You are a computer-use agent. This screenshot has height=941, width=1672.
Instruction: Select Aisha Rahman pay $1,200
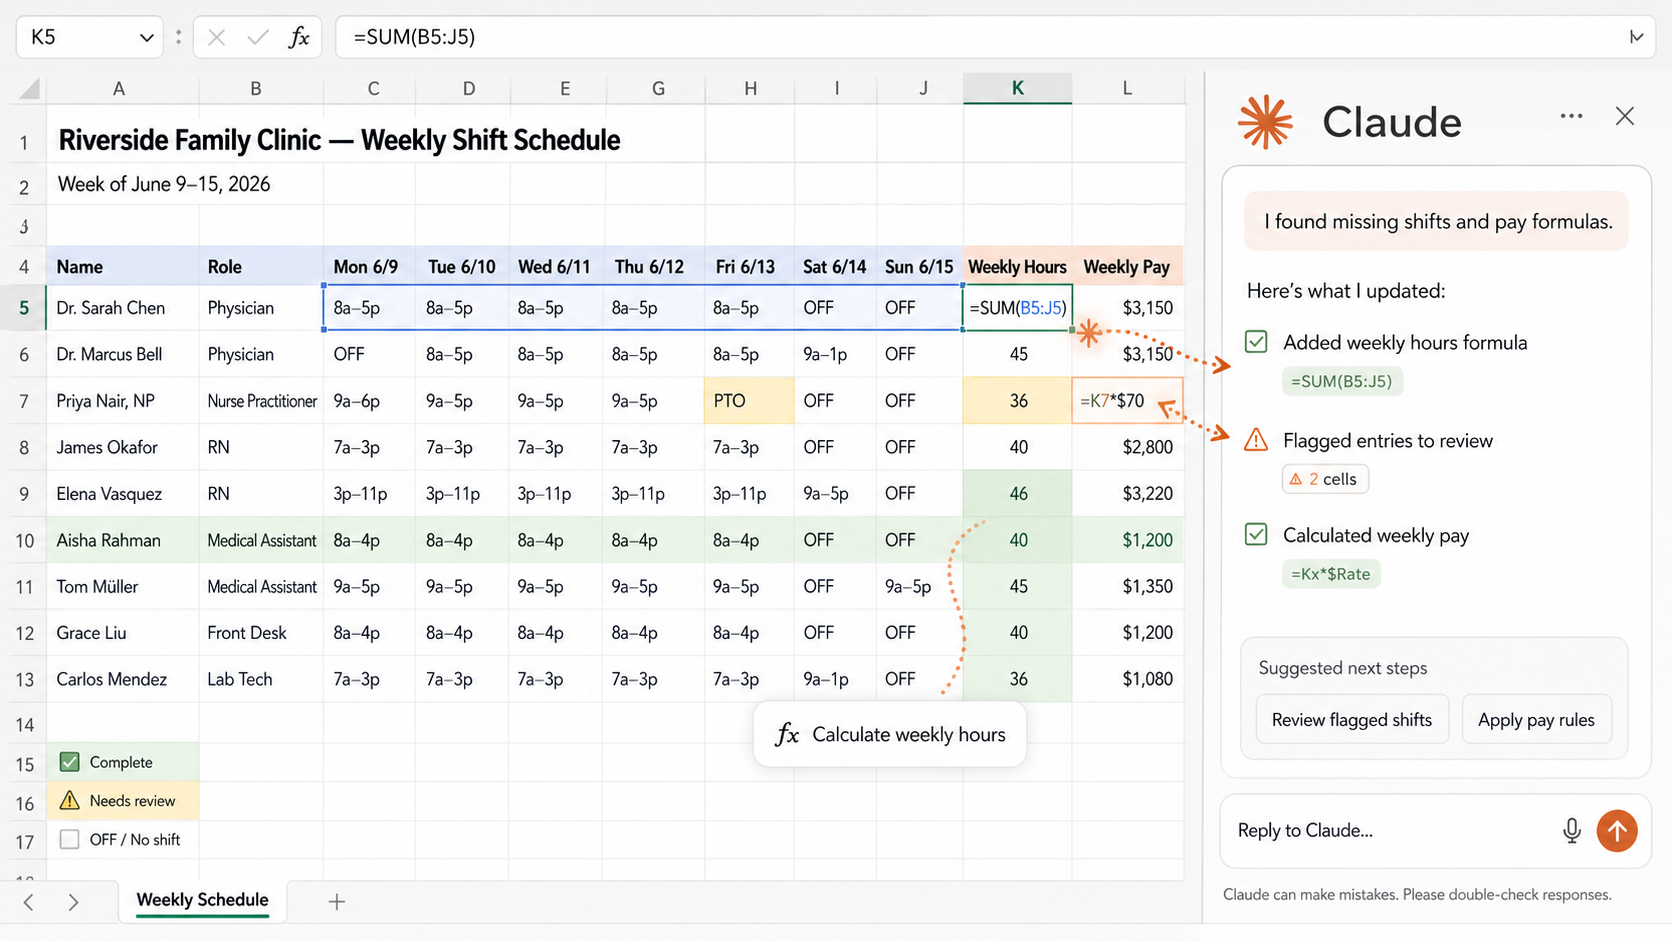(x=1127, y=540)
